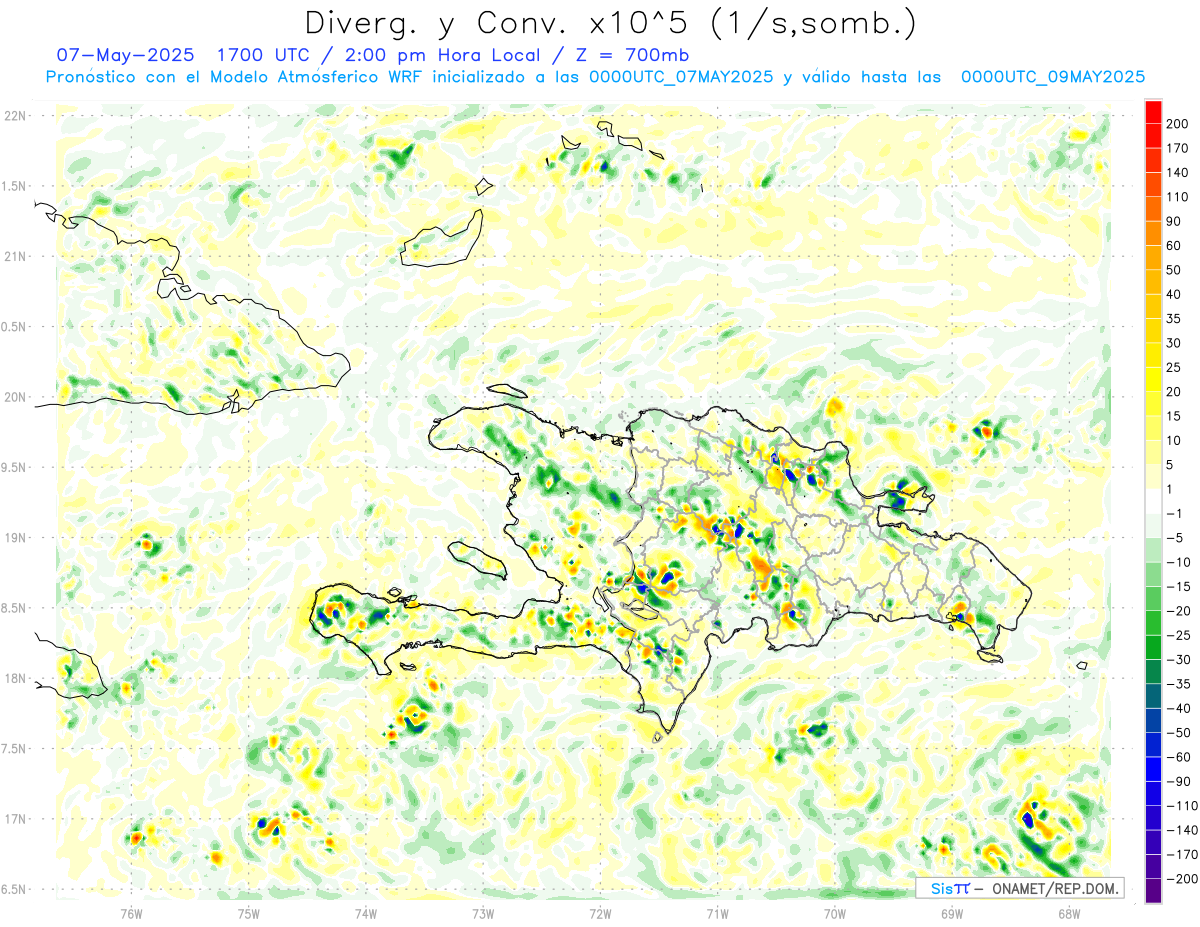Click the '74W' longitude label

[x=366, y=913]
